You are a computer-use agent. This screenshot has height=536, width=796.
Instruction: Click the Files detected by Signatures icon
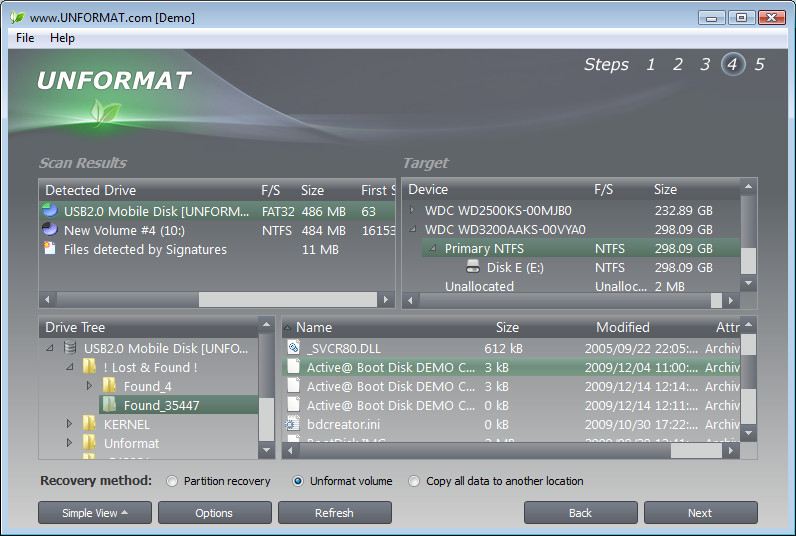click(x=50, y=248)
